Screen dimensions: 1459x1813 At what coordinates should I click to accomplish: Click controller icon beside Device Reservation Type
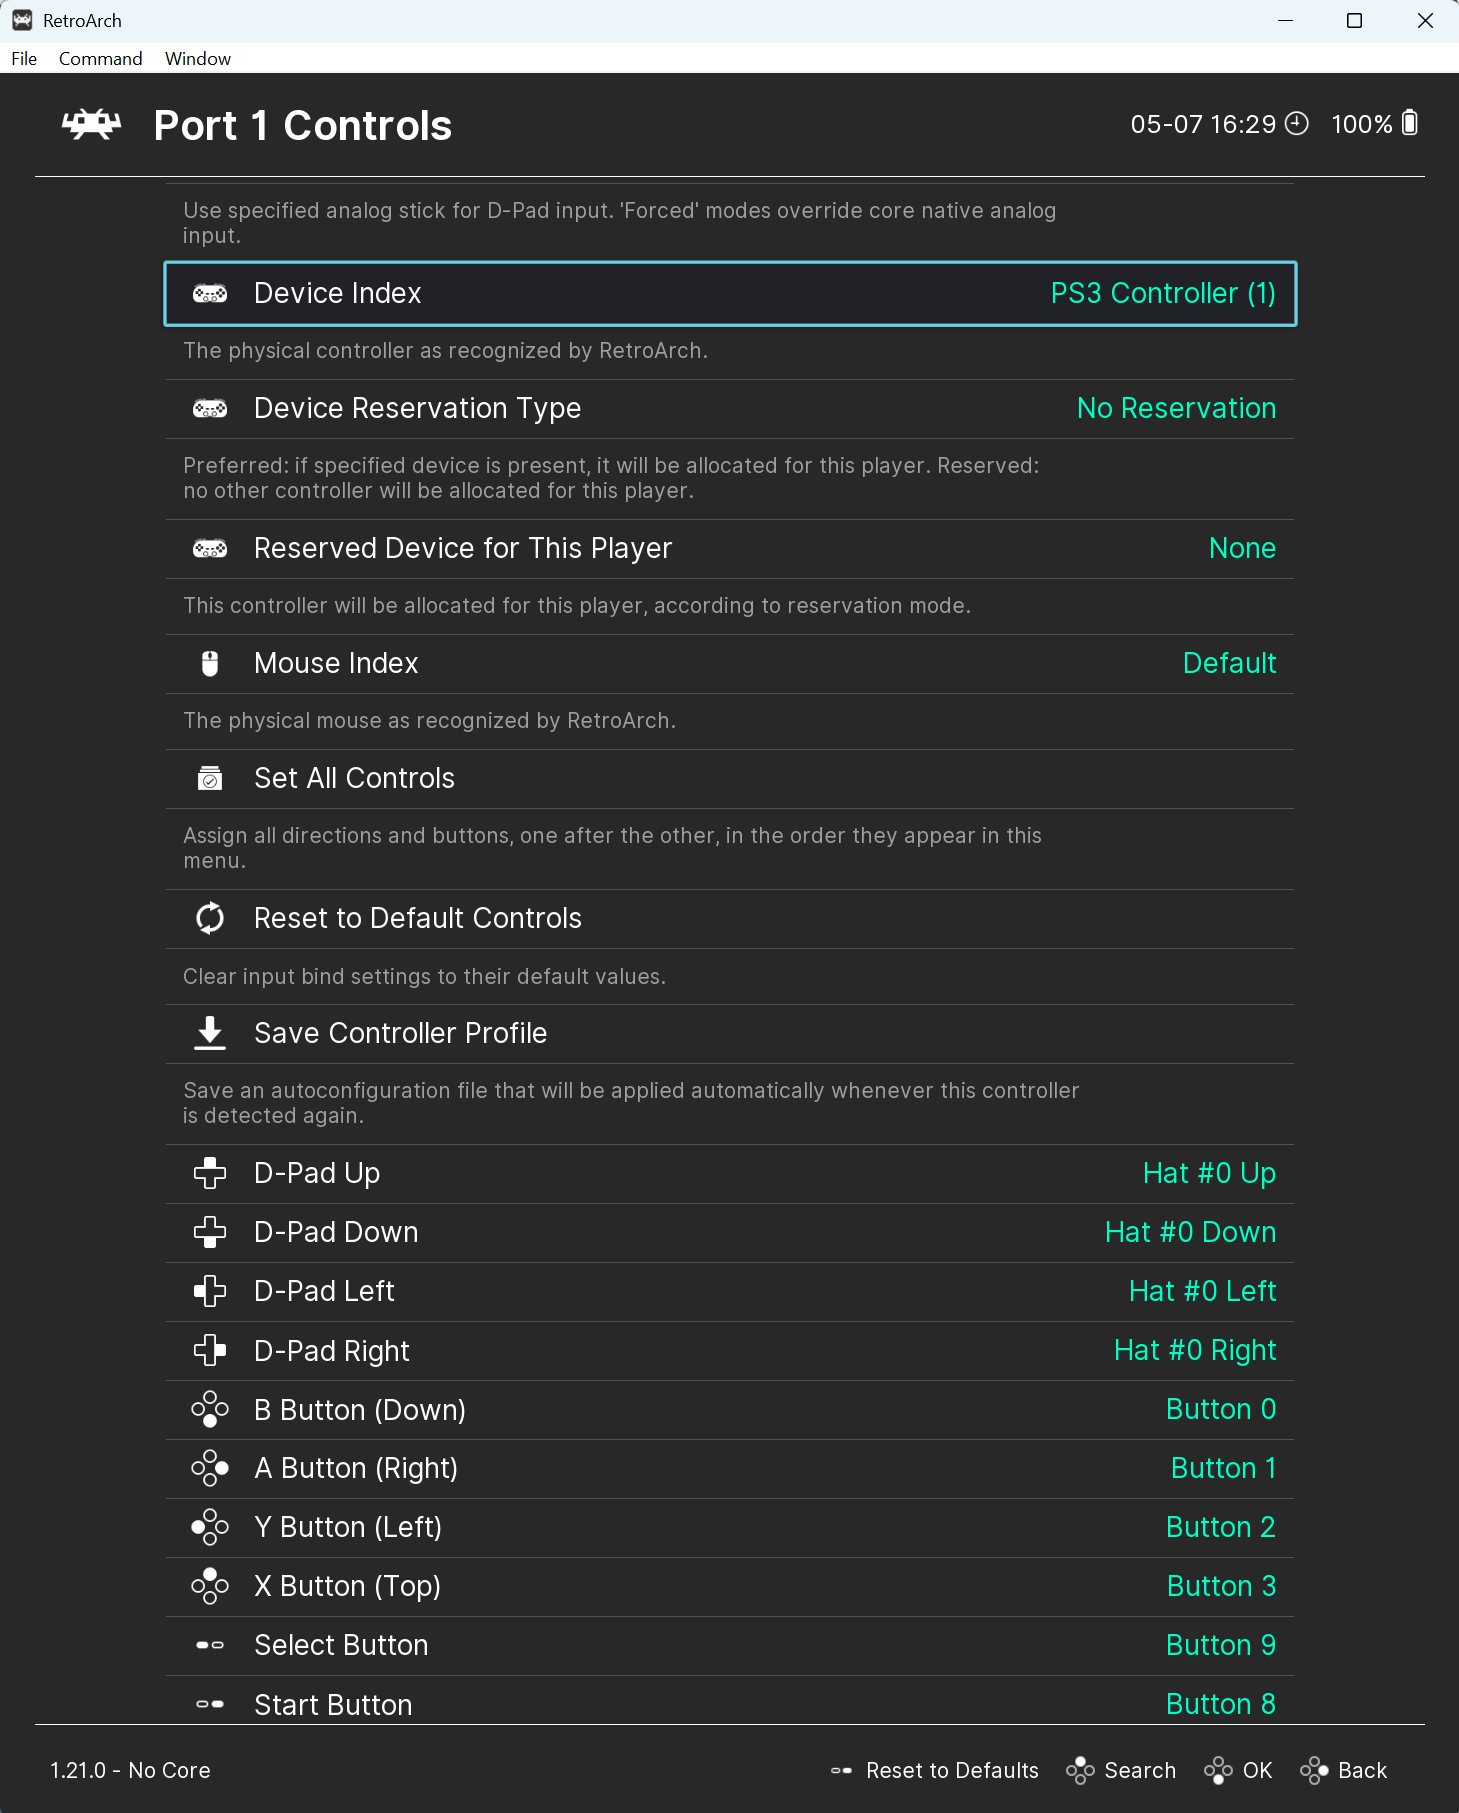click(x=210, y=409)
